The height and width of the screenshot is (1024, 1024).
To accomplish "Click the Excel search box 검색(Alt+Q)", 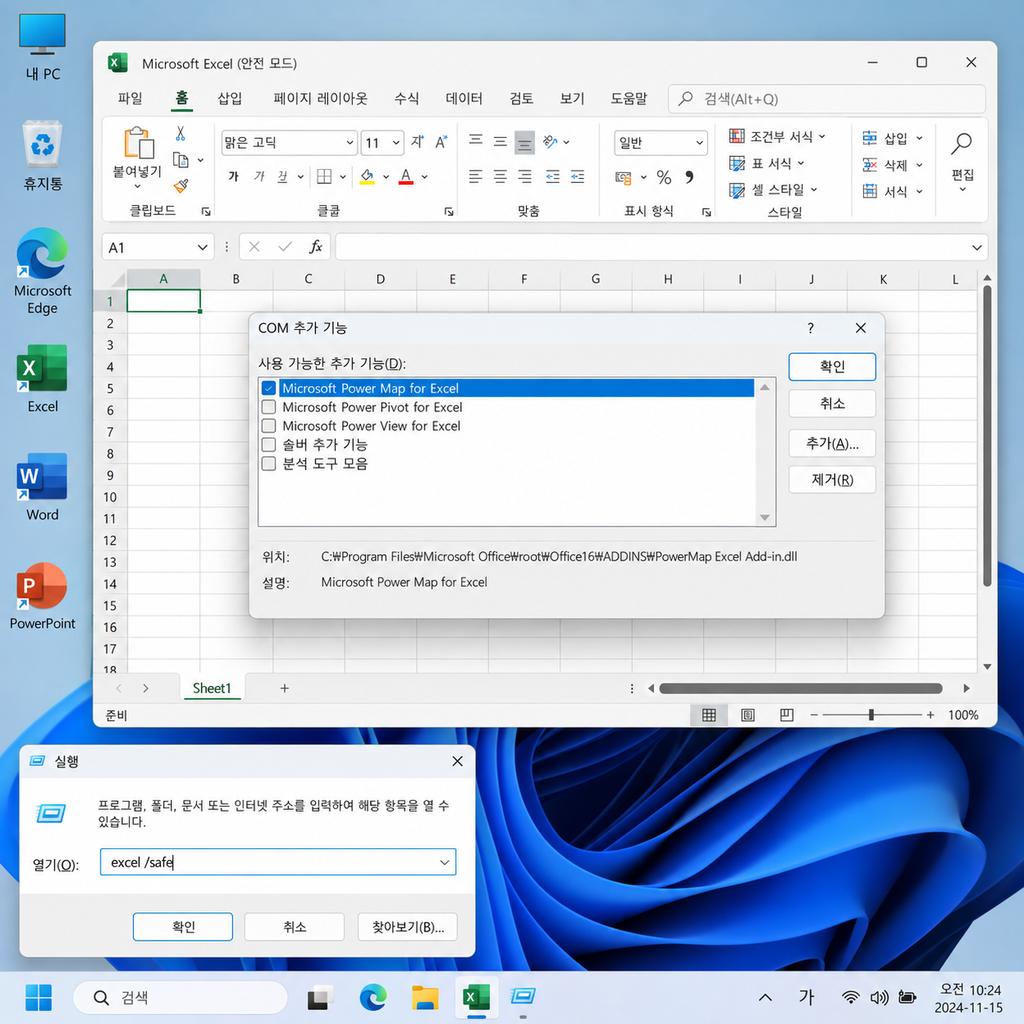I will pos(827,99).
